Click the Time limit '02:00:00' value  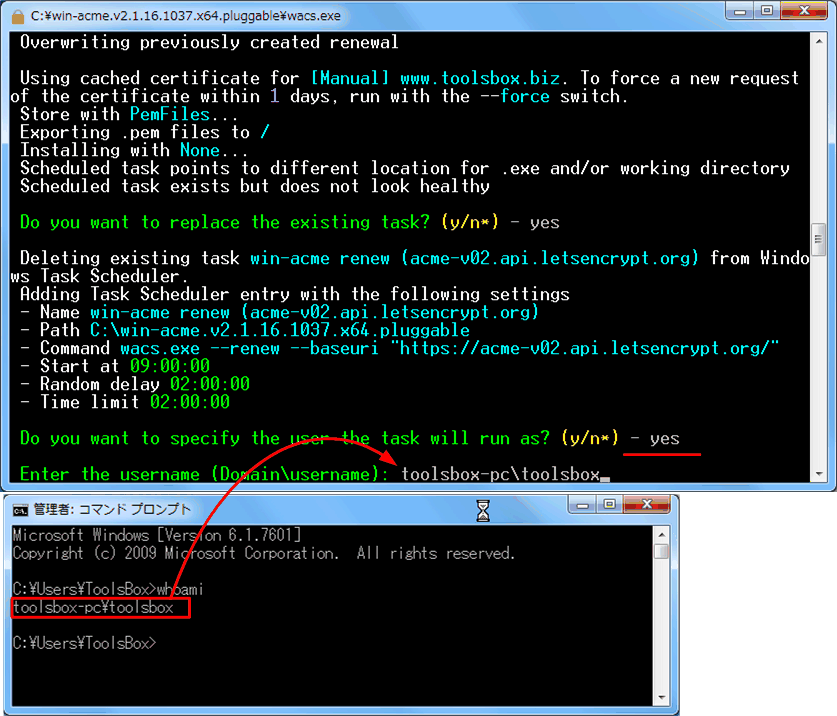(x=189, y=402)
